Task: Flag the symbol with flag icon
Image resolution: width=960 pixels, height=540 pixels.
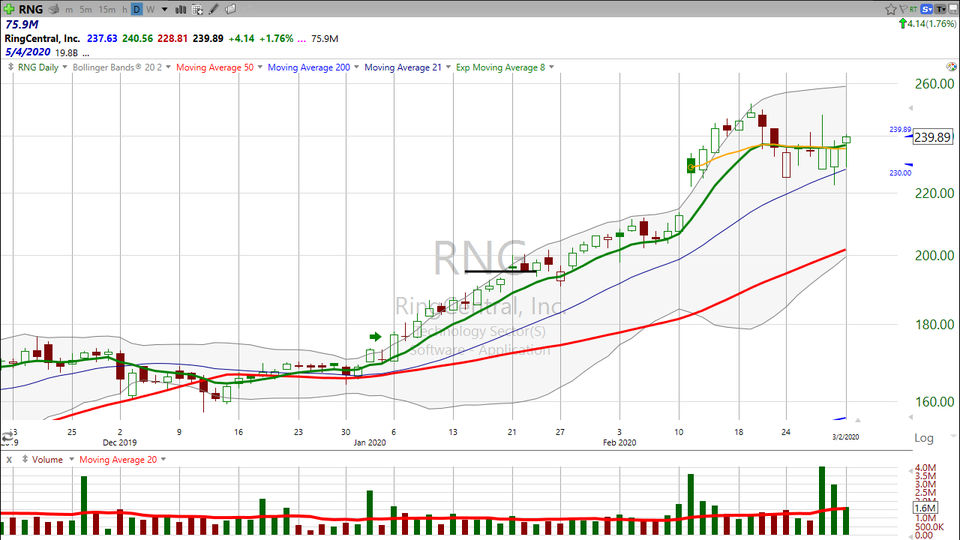Action: click(x=903, y=9)
